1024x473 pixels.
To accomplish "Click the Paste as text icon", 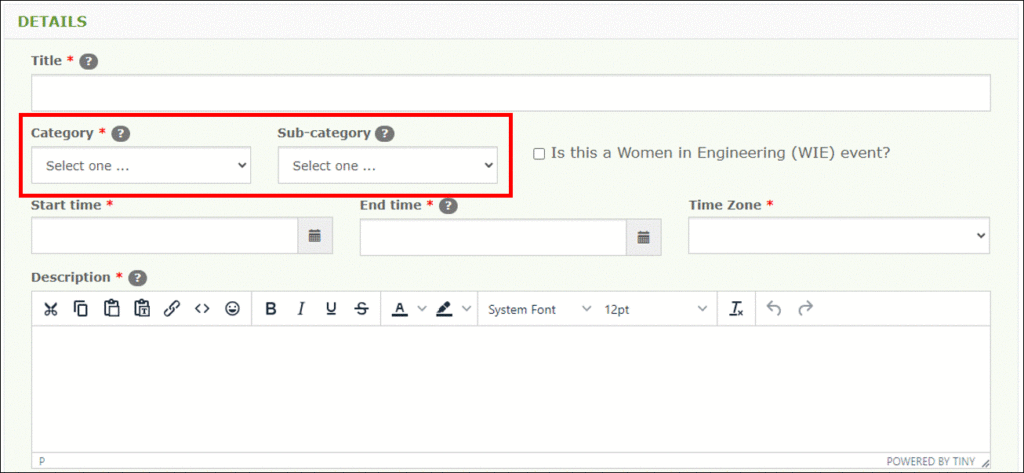I will tap(142, 309).
